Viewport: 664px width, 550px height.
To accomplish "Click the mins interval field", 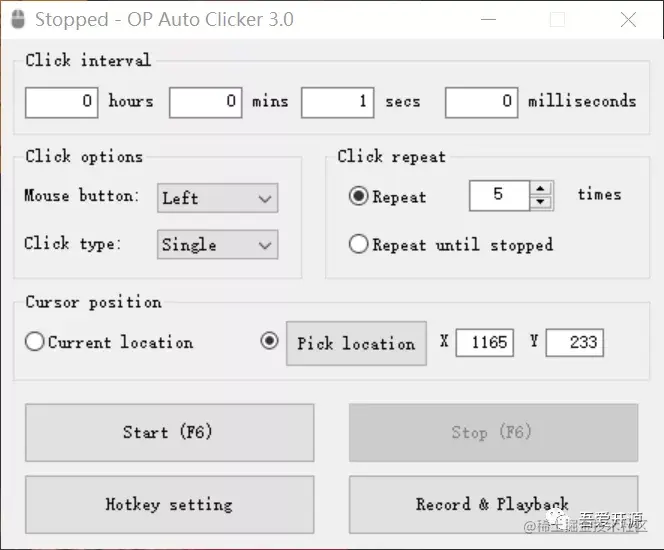I will 206,102.
